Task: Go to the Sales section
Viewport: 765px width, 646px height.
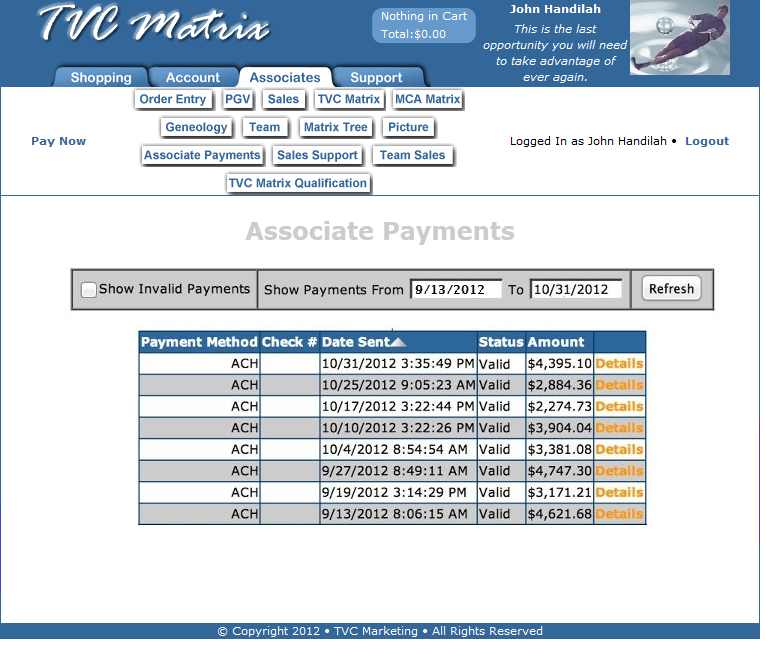Action: click(283, 99)
